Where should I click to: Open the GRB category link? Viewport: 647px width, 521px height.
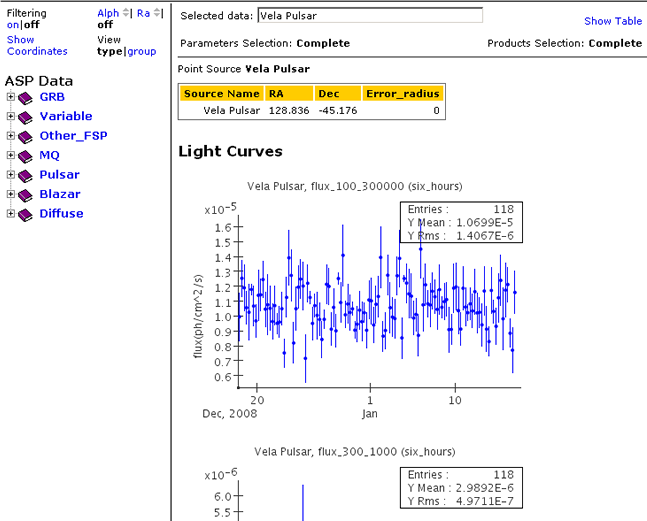tap(52, 97)
